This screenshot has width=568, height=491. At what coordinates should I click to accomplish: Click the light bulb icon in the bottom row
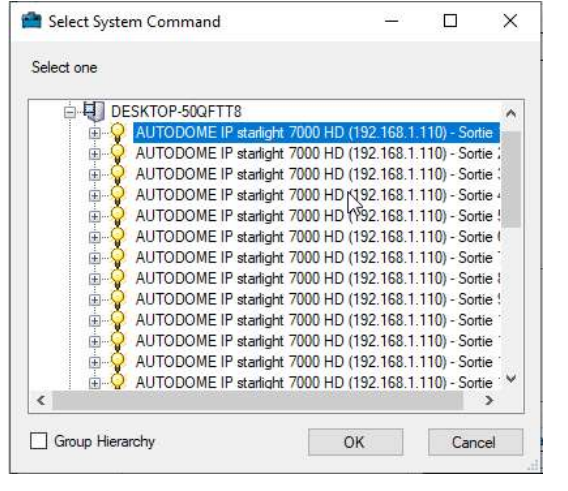[118, 382]
